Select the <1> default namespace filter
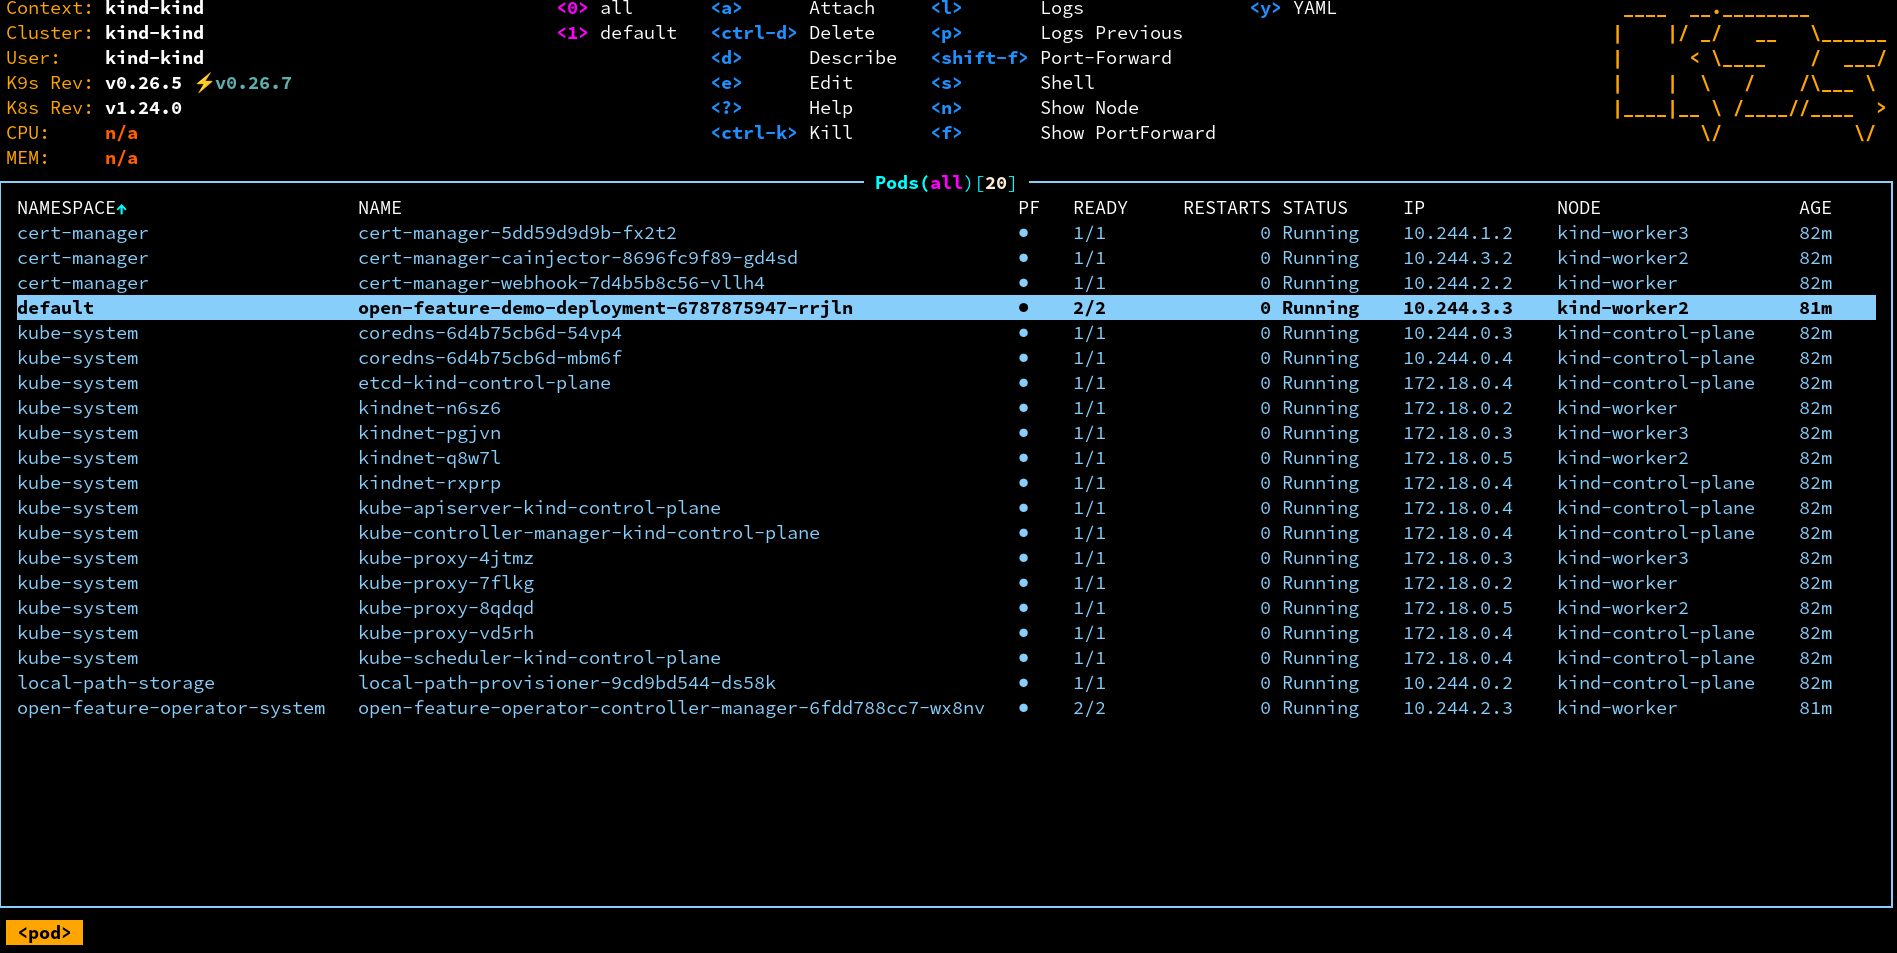This screenshot has width=1897, height=953. (616, 33)
